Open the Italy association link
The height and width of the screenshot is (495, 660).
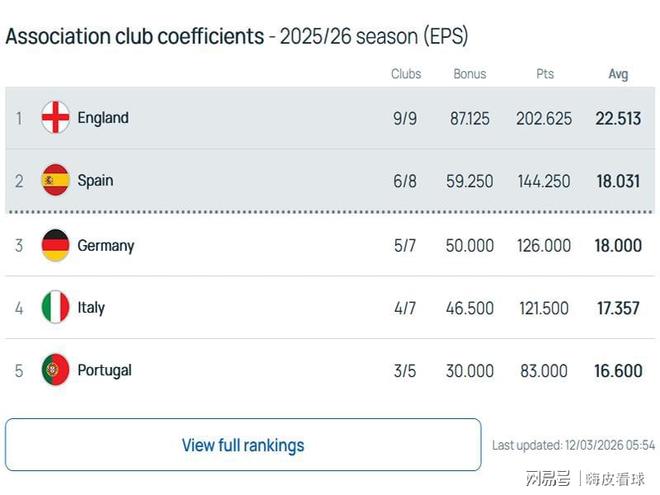point(91,308)
